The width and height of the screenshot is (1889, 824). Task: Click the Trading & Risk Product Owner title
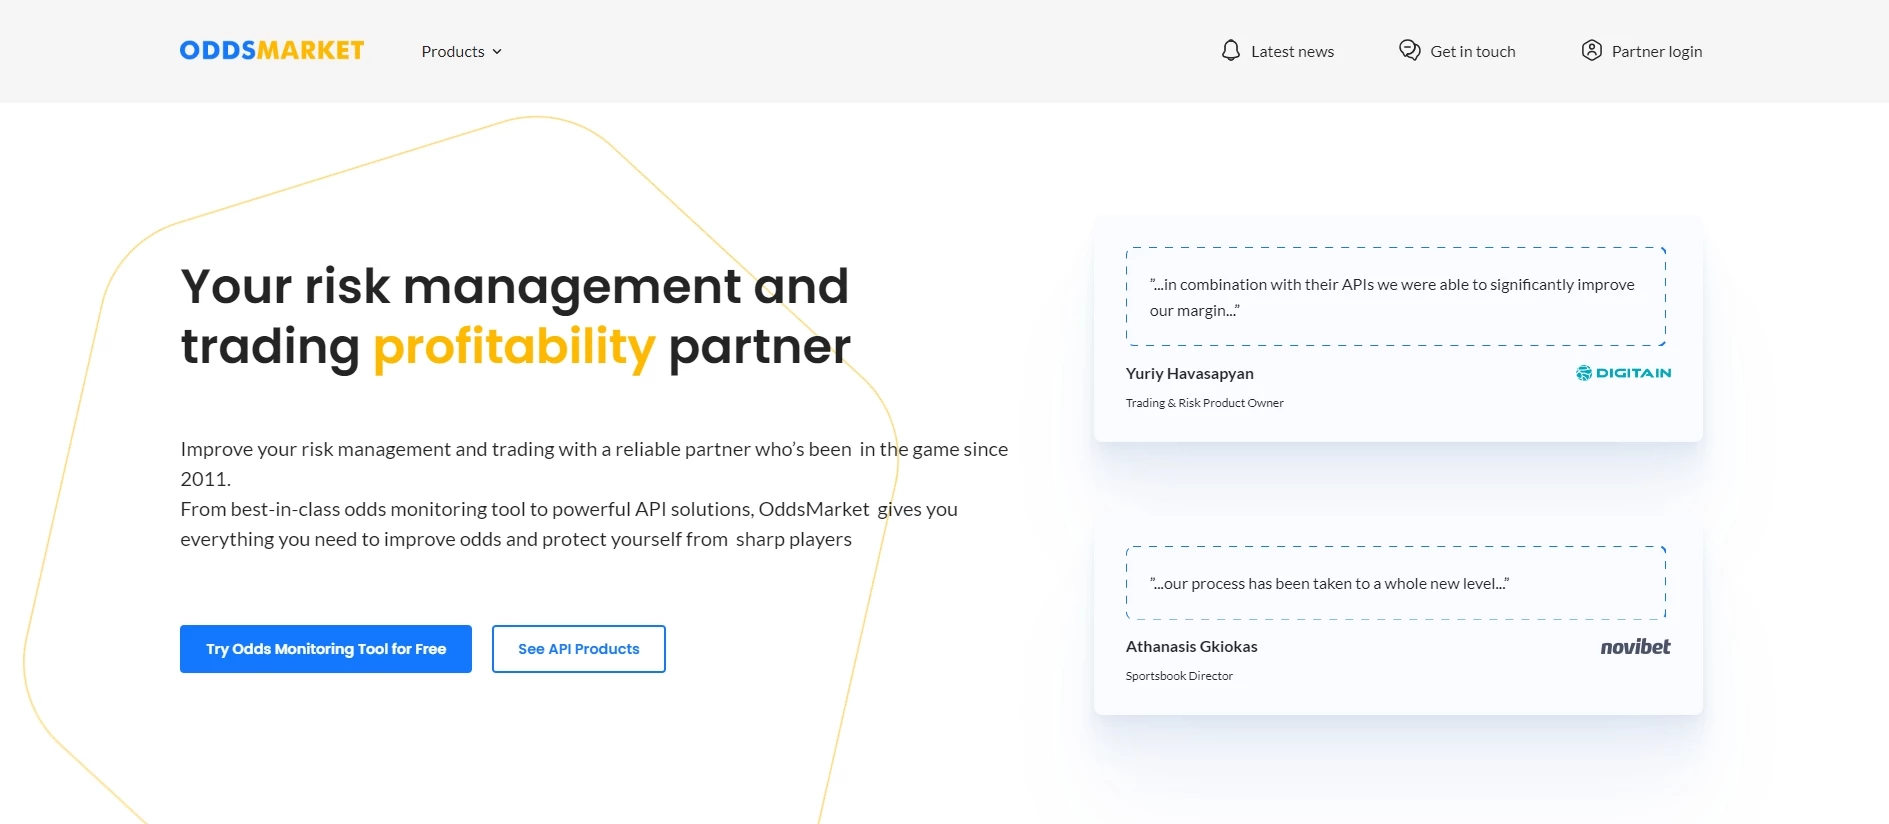coord(1204,403)
